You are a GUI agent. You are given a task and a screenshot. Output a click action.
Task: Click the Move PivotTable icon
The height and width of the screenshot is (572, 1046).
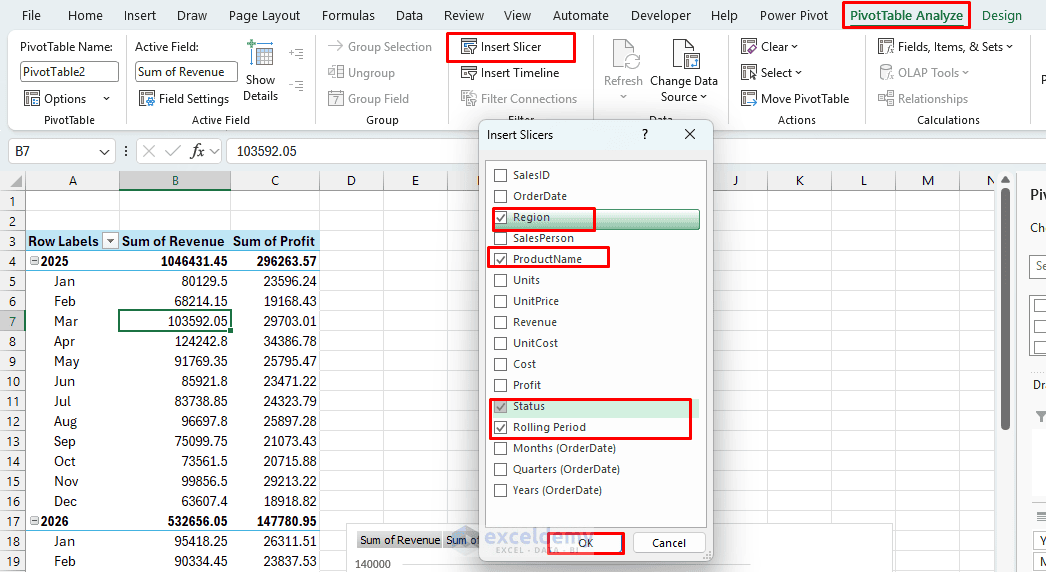point(749,99)
